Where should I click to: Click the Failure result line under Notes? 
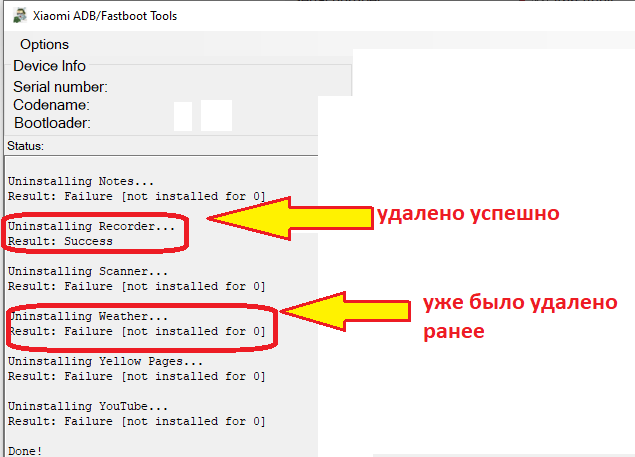pos(136,196)
